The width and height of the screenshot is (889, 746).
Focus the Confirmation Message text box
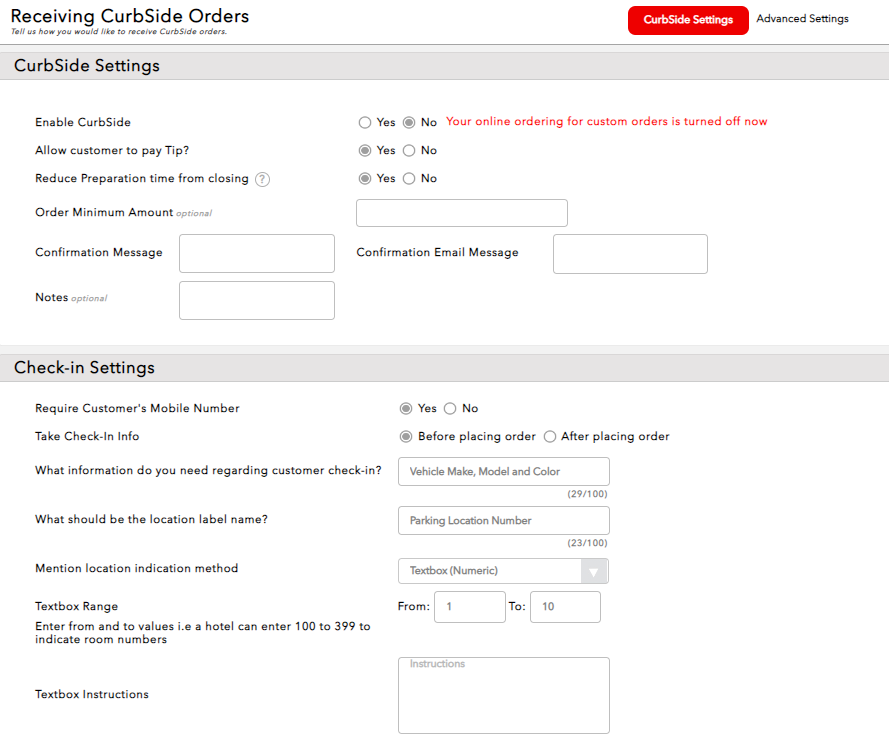click(256, 254)
